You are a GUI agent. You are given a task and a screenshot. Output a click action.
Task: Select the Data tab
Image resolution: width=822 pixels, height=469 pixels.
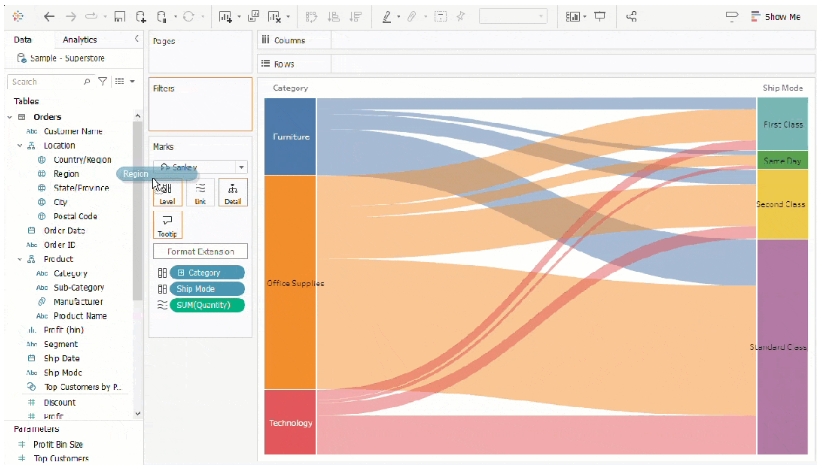point(23,39)
